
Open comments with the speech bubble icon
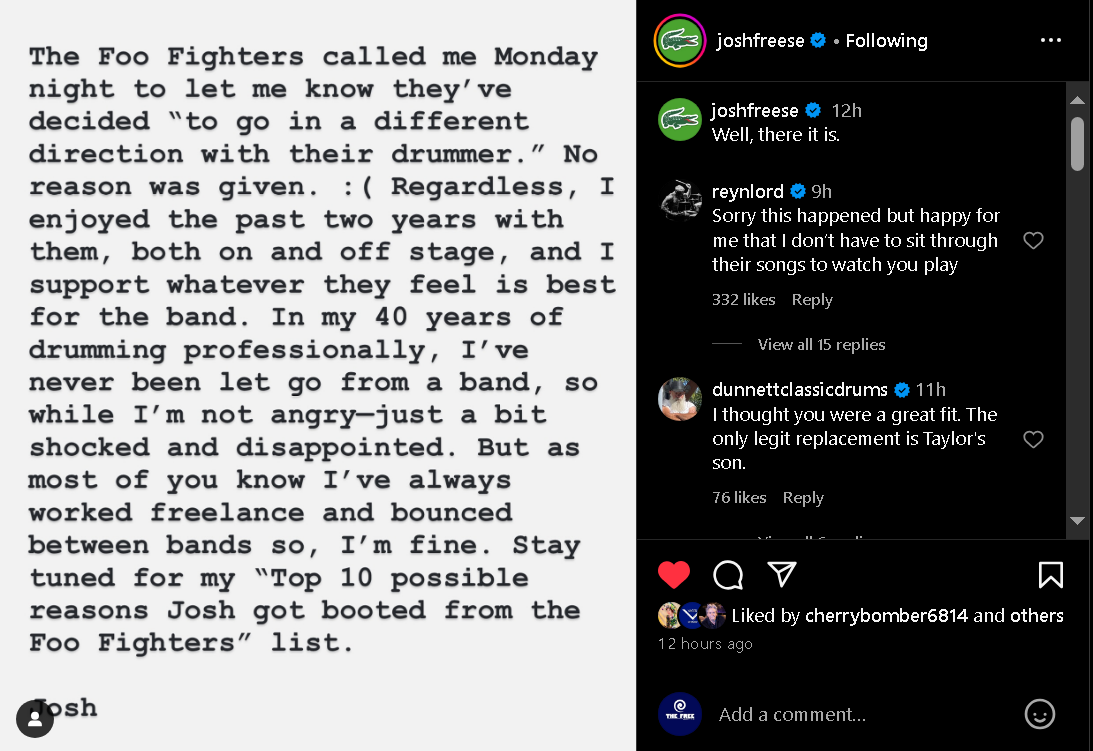point(728,574)
